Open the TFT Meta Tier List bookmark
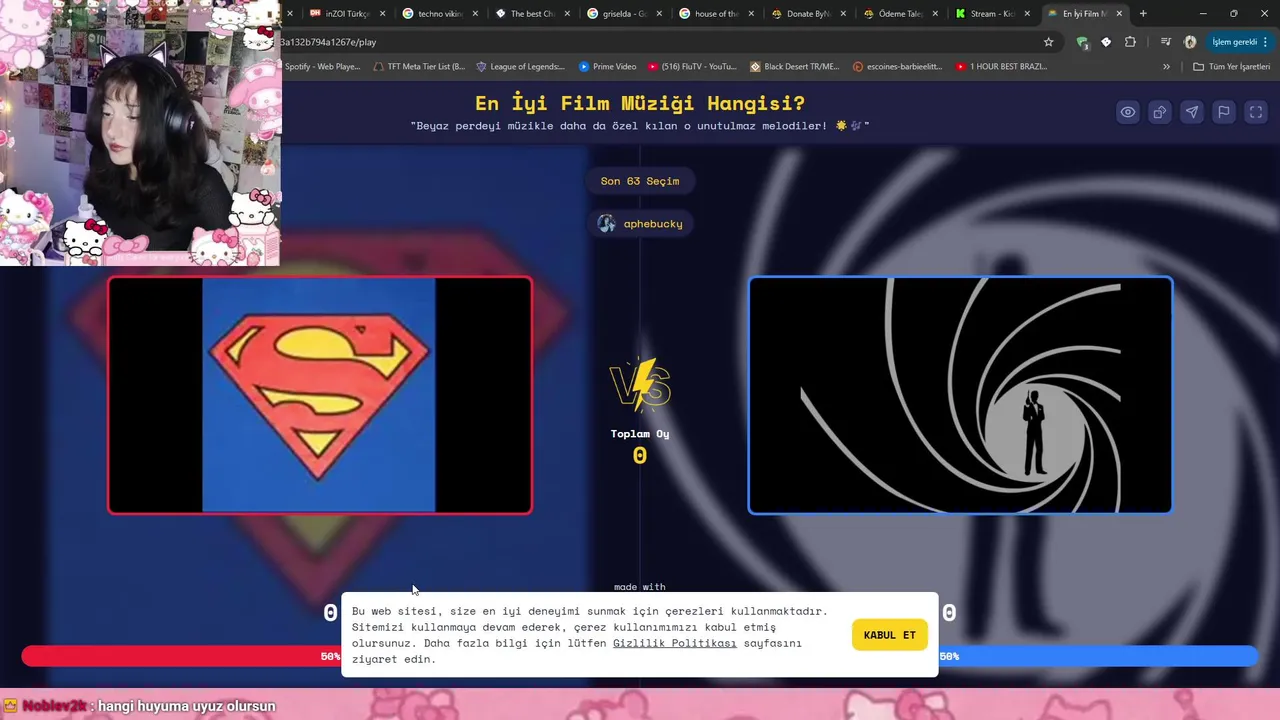Image resolution: width=1280 pixels, height=720 pixels. [419, 67]
